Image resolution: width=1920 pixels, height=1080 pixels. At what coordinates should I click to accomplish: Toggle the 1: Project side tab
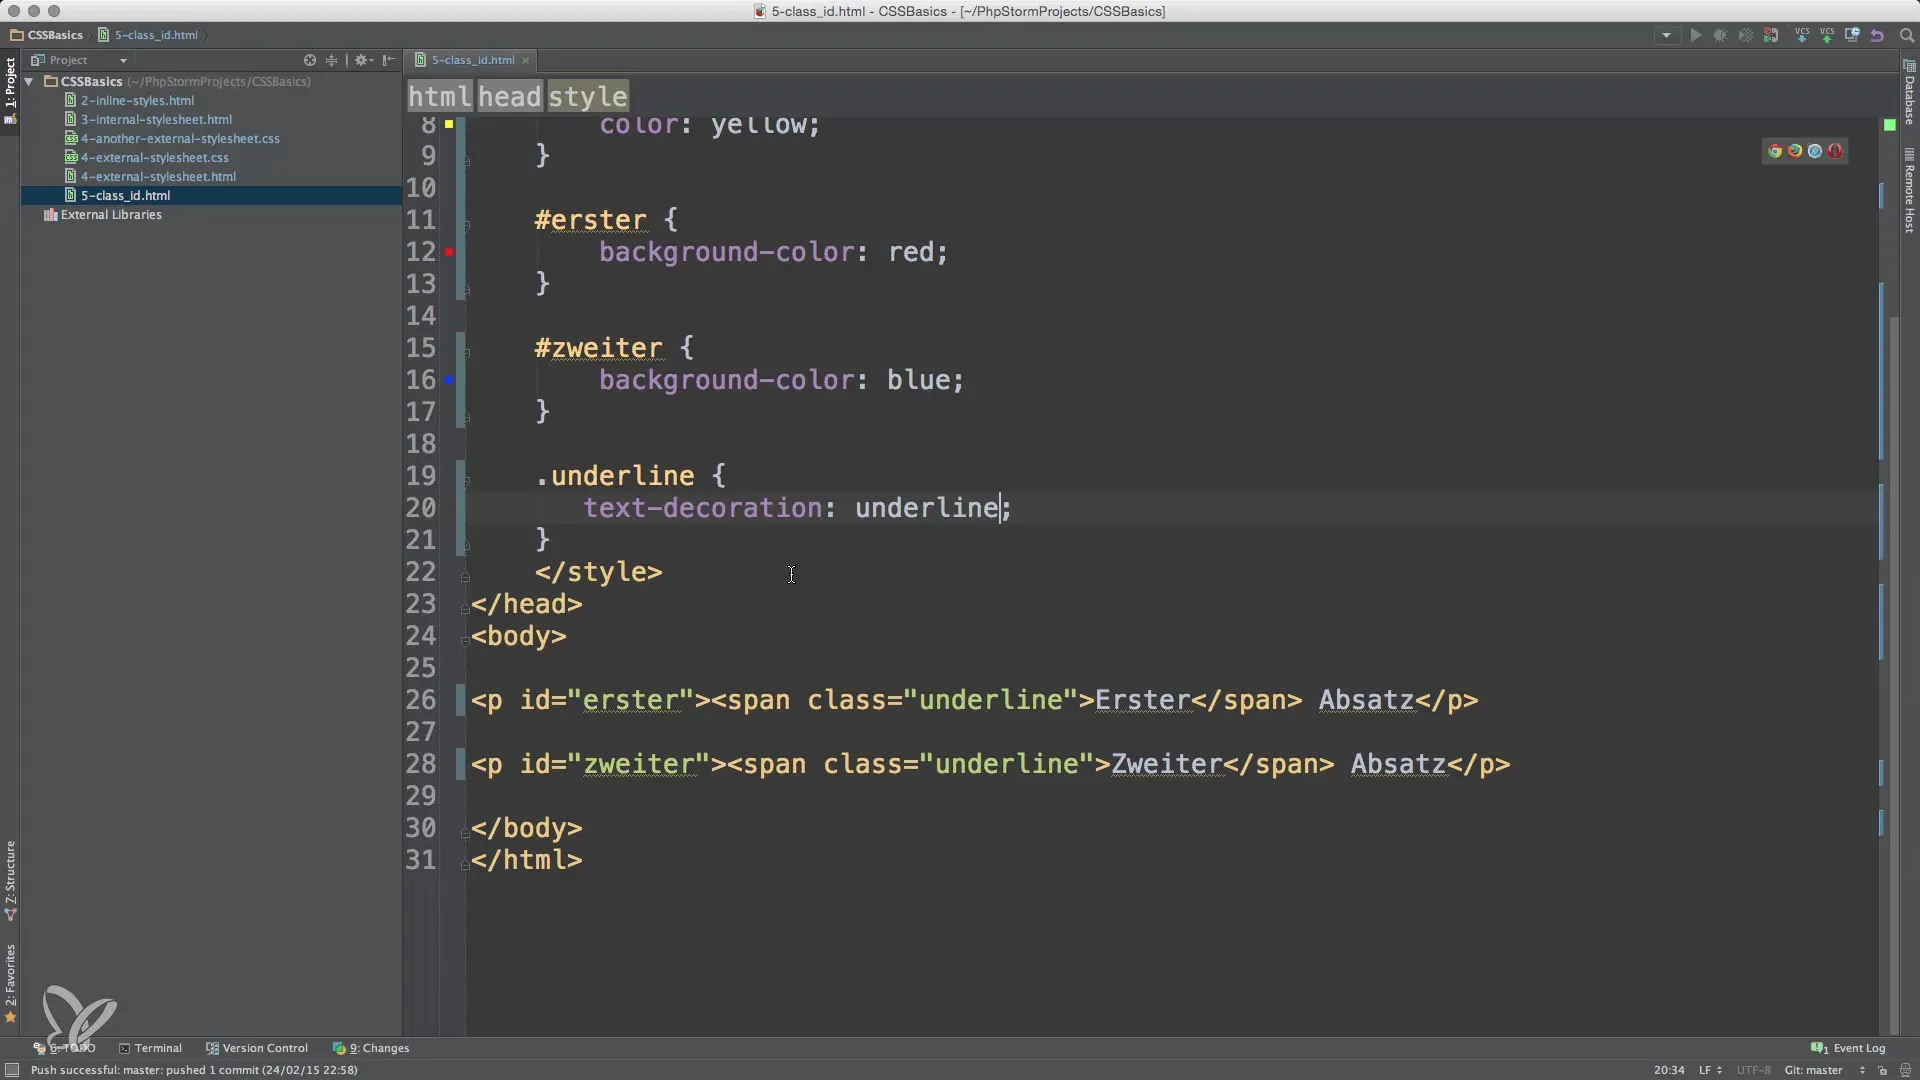point(10,90)
